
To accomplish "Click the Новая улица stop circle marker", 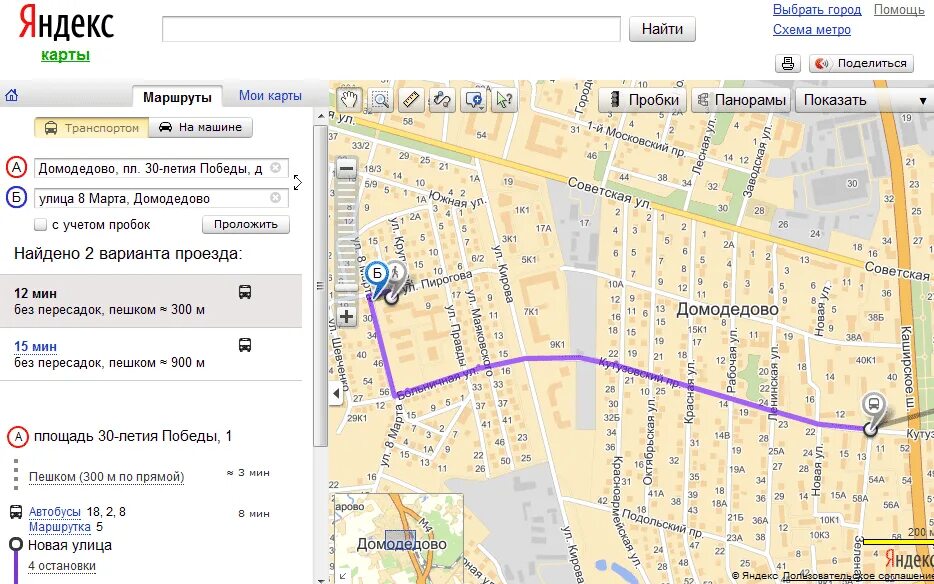I will click(x=17, y=545).
